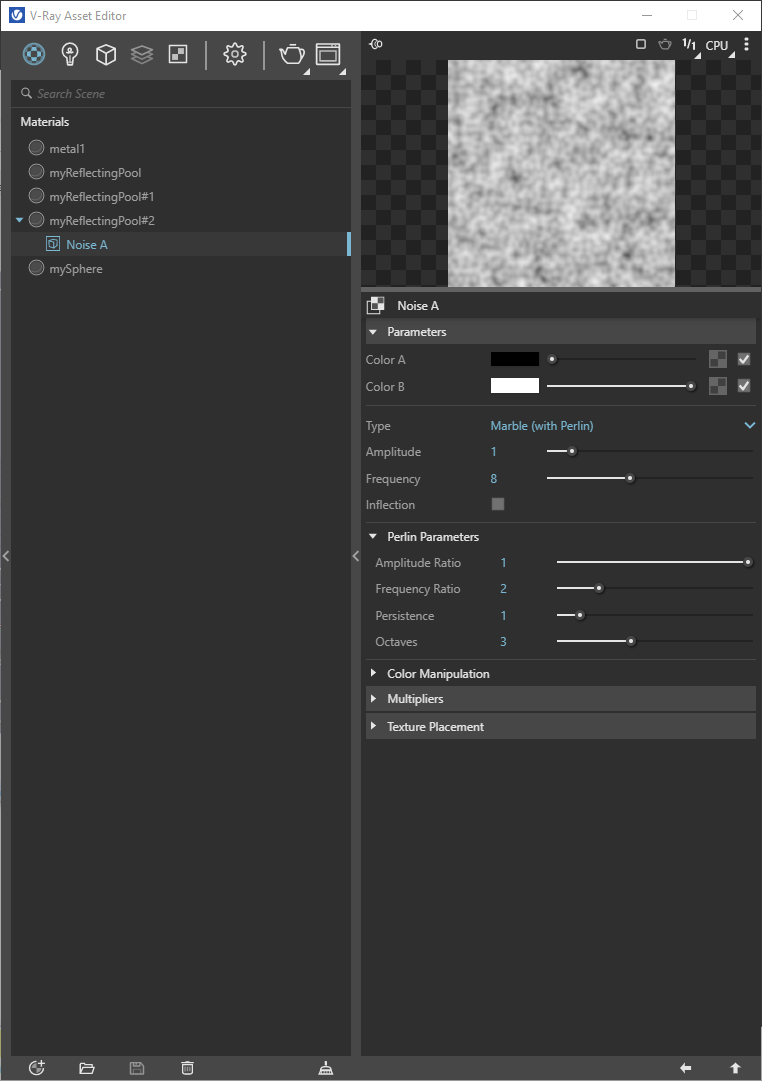Click the Frequency Ratio value 2

coord(503,589)
